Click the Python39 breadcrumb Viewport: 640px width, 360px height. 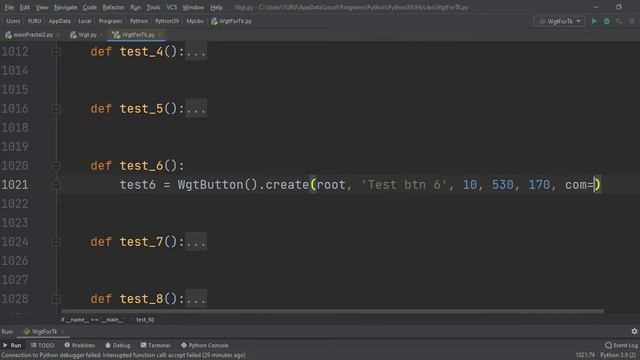pos(167,21)
